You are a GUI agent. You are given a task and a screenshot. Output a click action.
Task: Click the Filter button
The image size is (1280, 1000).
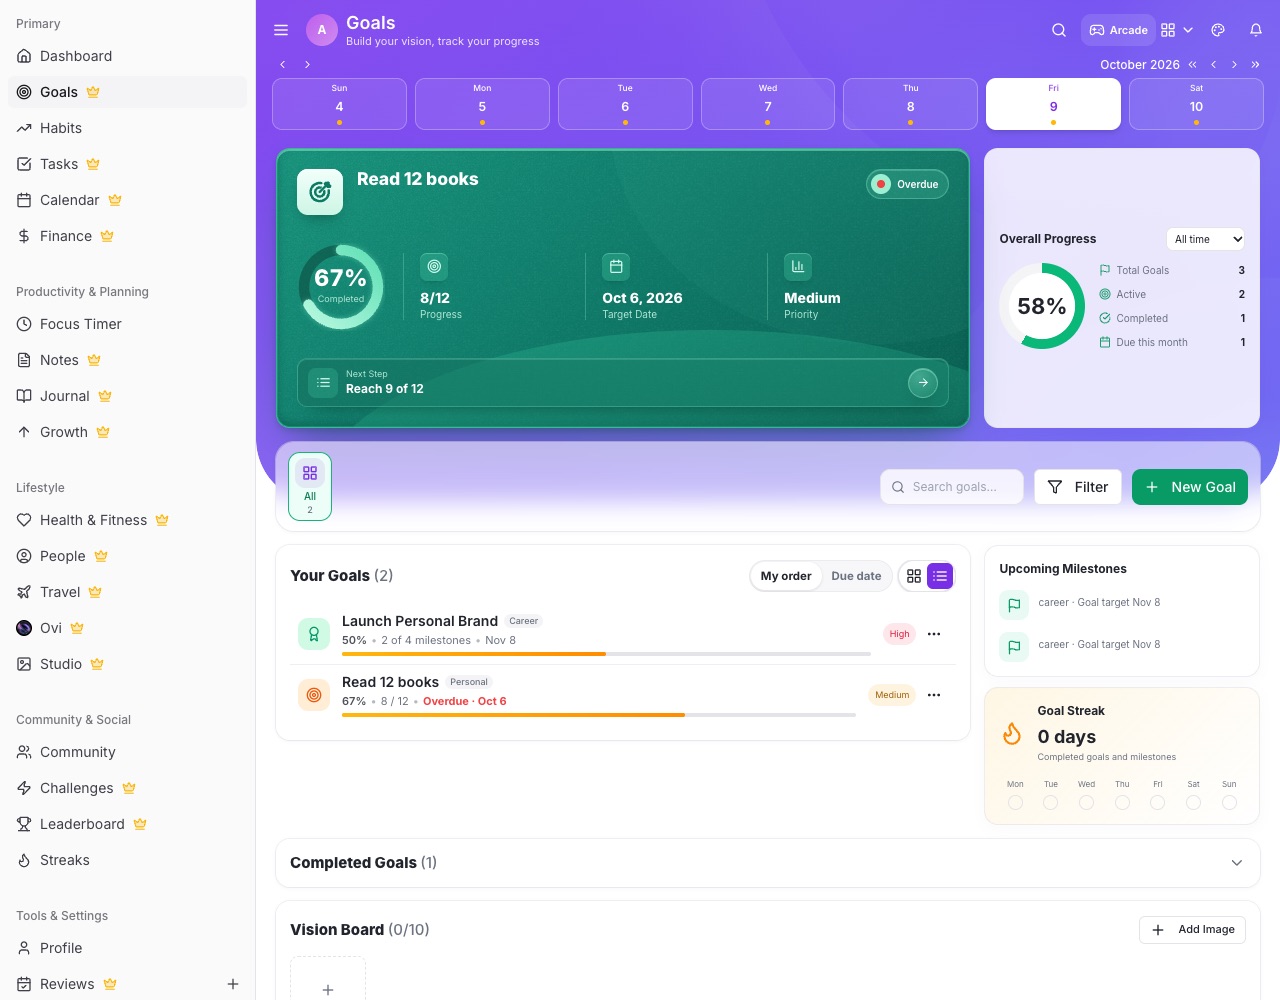click(1078, 487)
